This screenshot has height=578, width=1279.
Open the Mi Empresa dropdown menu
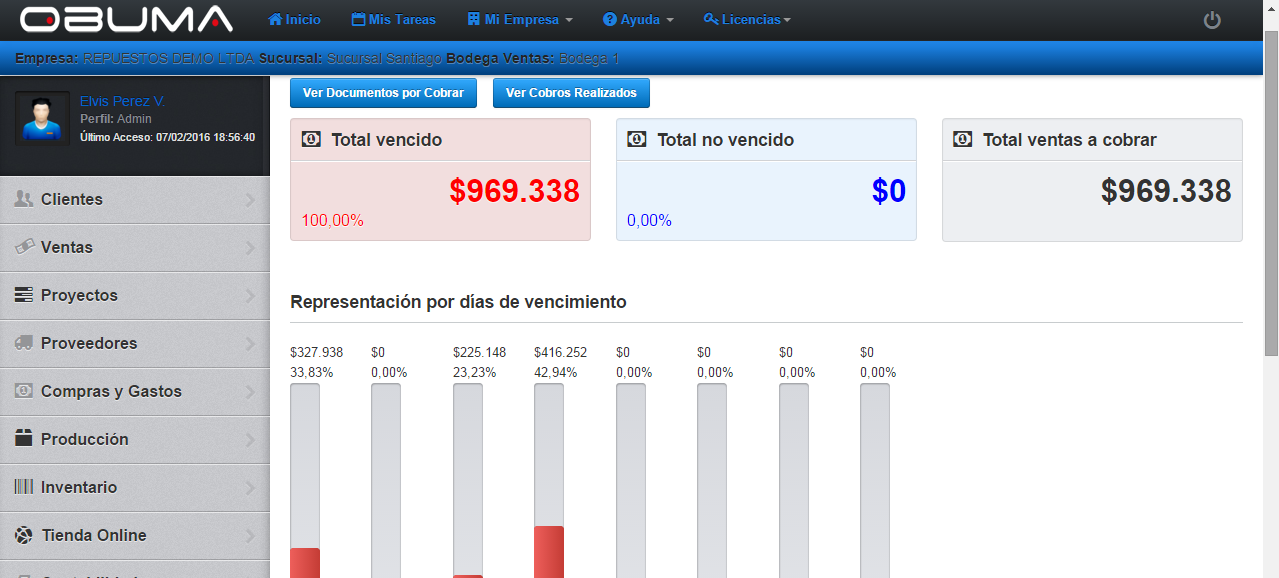click(519, 20)
